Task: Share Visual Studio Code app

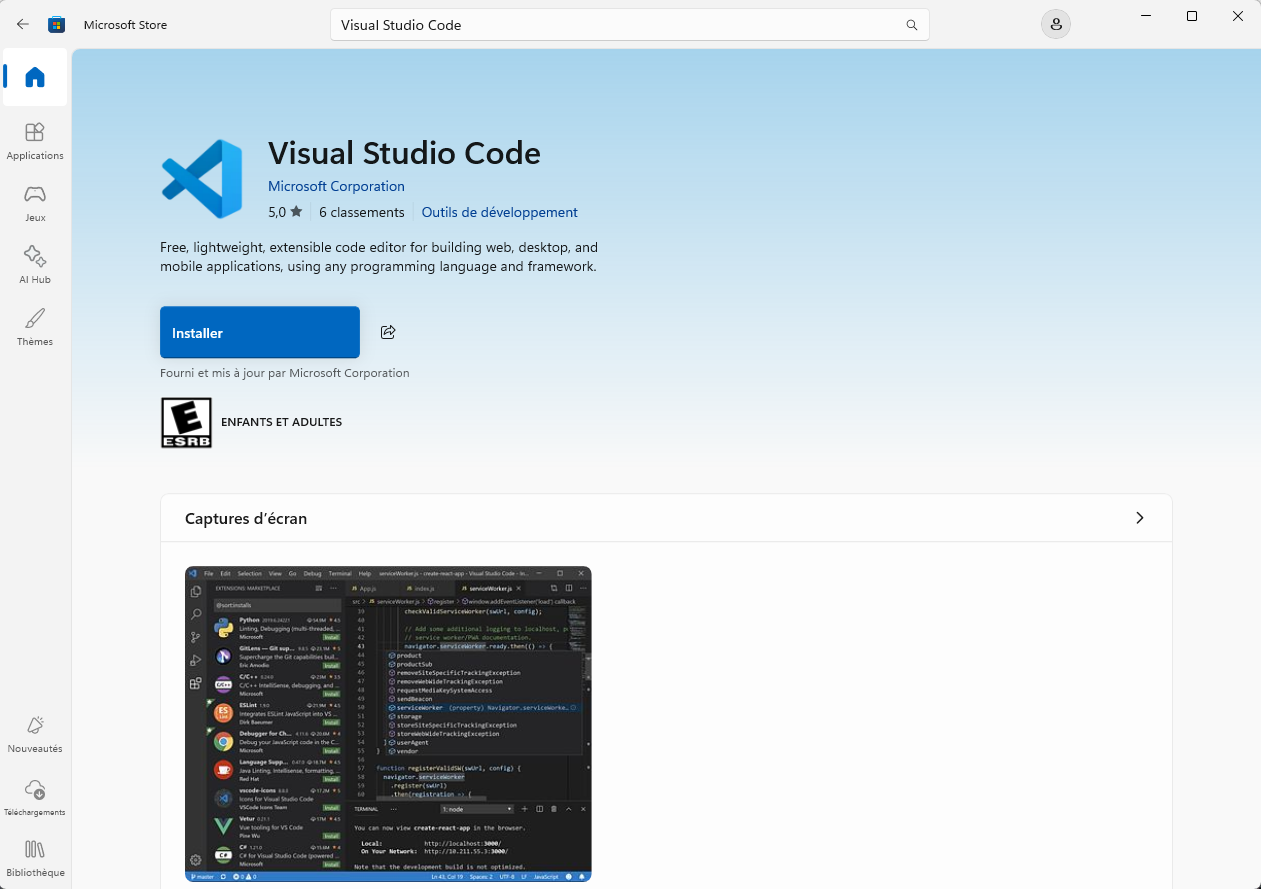Action: click(x=388, y=332)
